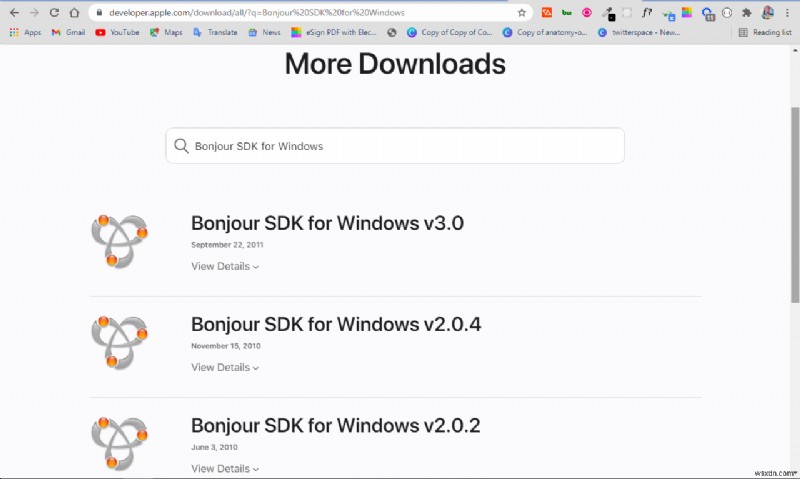Viewport: 800px width, 479px height.
Task: Click the Bonjour icon beside v3.0
Action: (x=119, y=241)
